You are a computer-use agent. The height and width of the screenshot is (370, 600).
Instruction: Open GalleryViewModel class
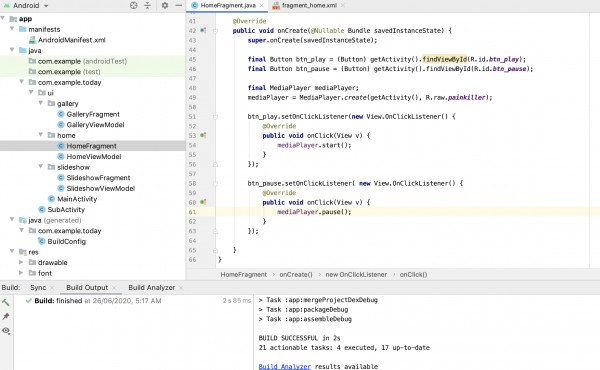tap(95, 125)
